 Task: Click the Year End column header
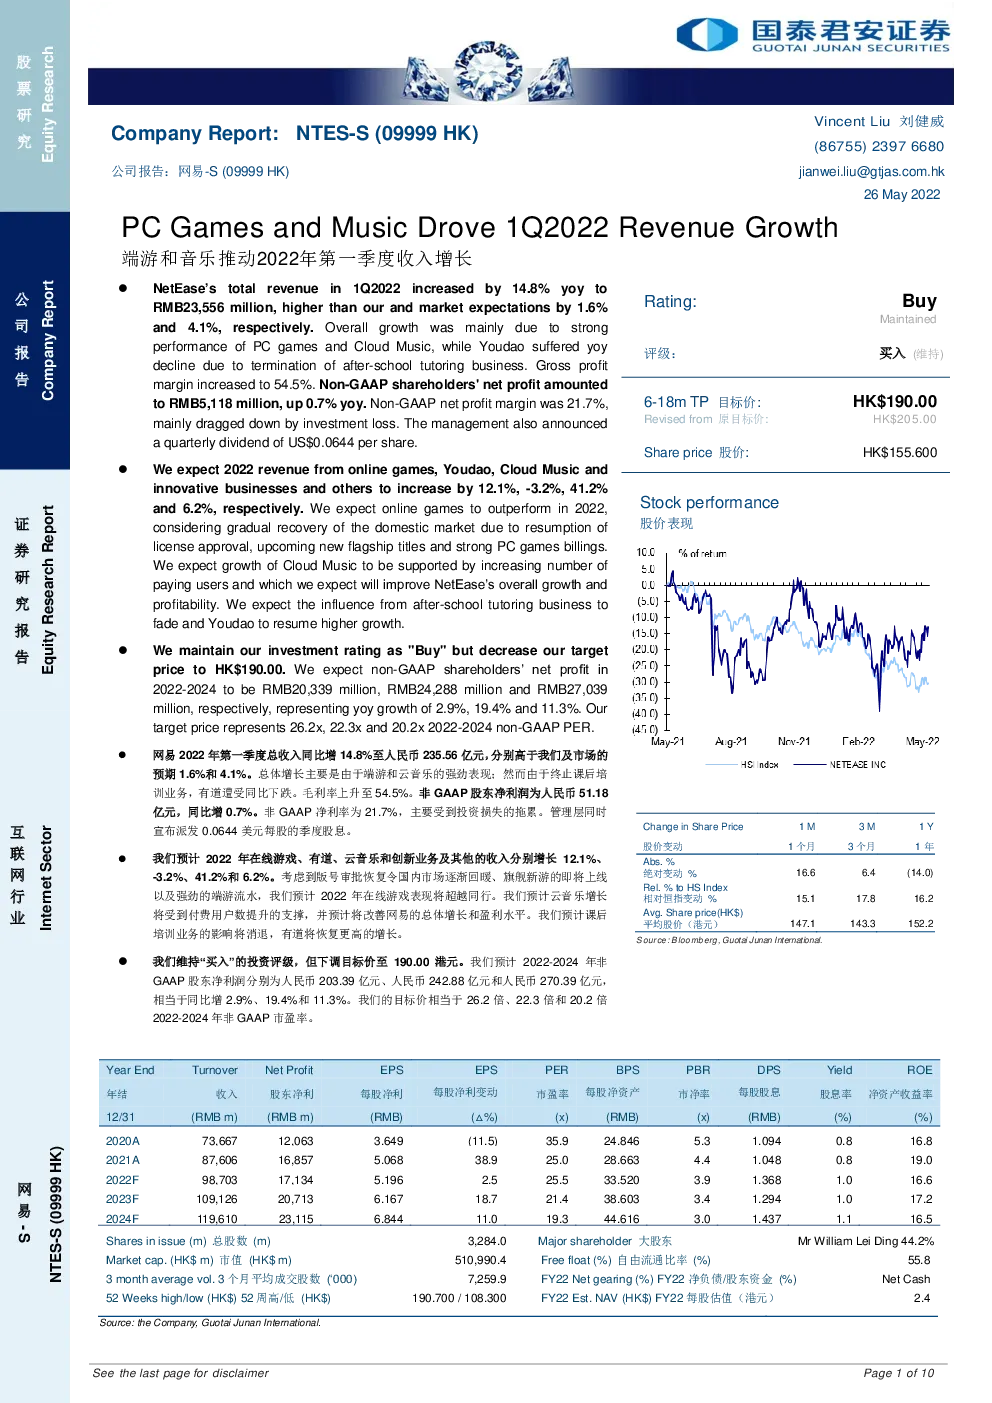[130, 1070]
